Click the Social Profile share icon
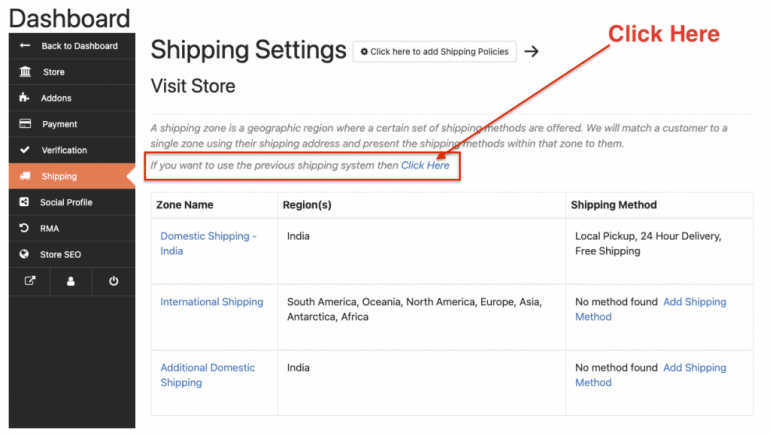This screenshot has width=770, height=437. (24, 202)
